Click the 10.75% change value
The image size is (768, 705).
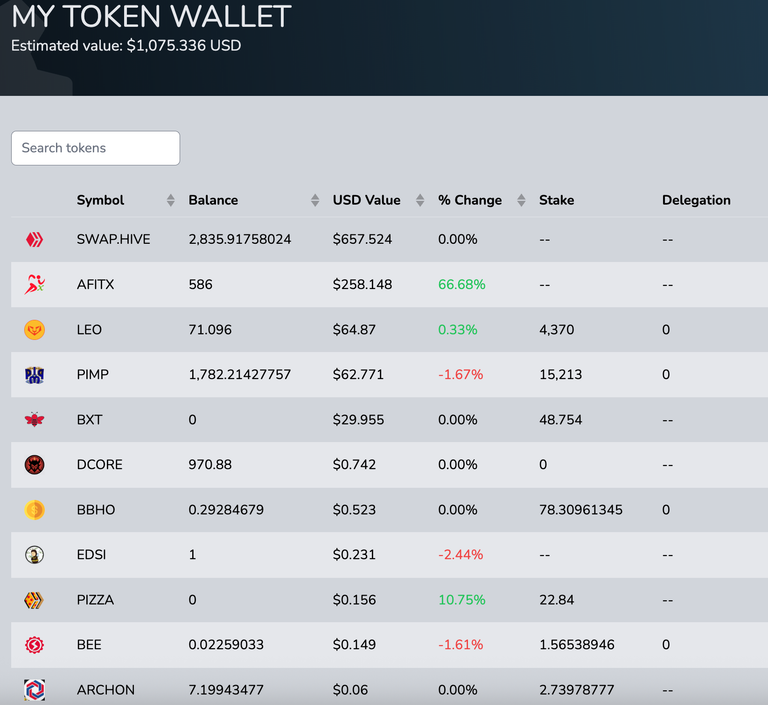tap(461, 600)
